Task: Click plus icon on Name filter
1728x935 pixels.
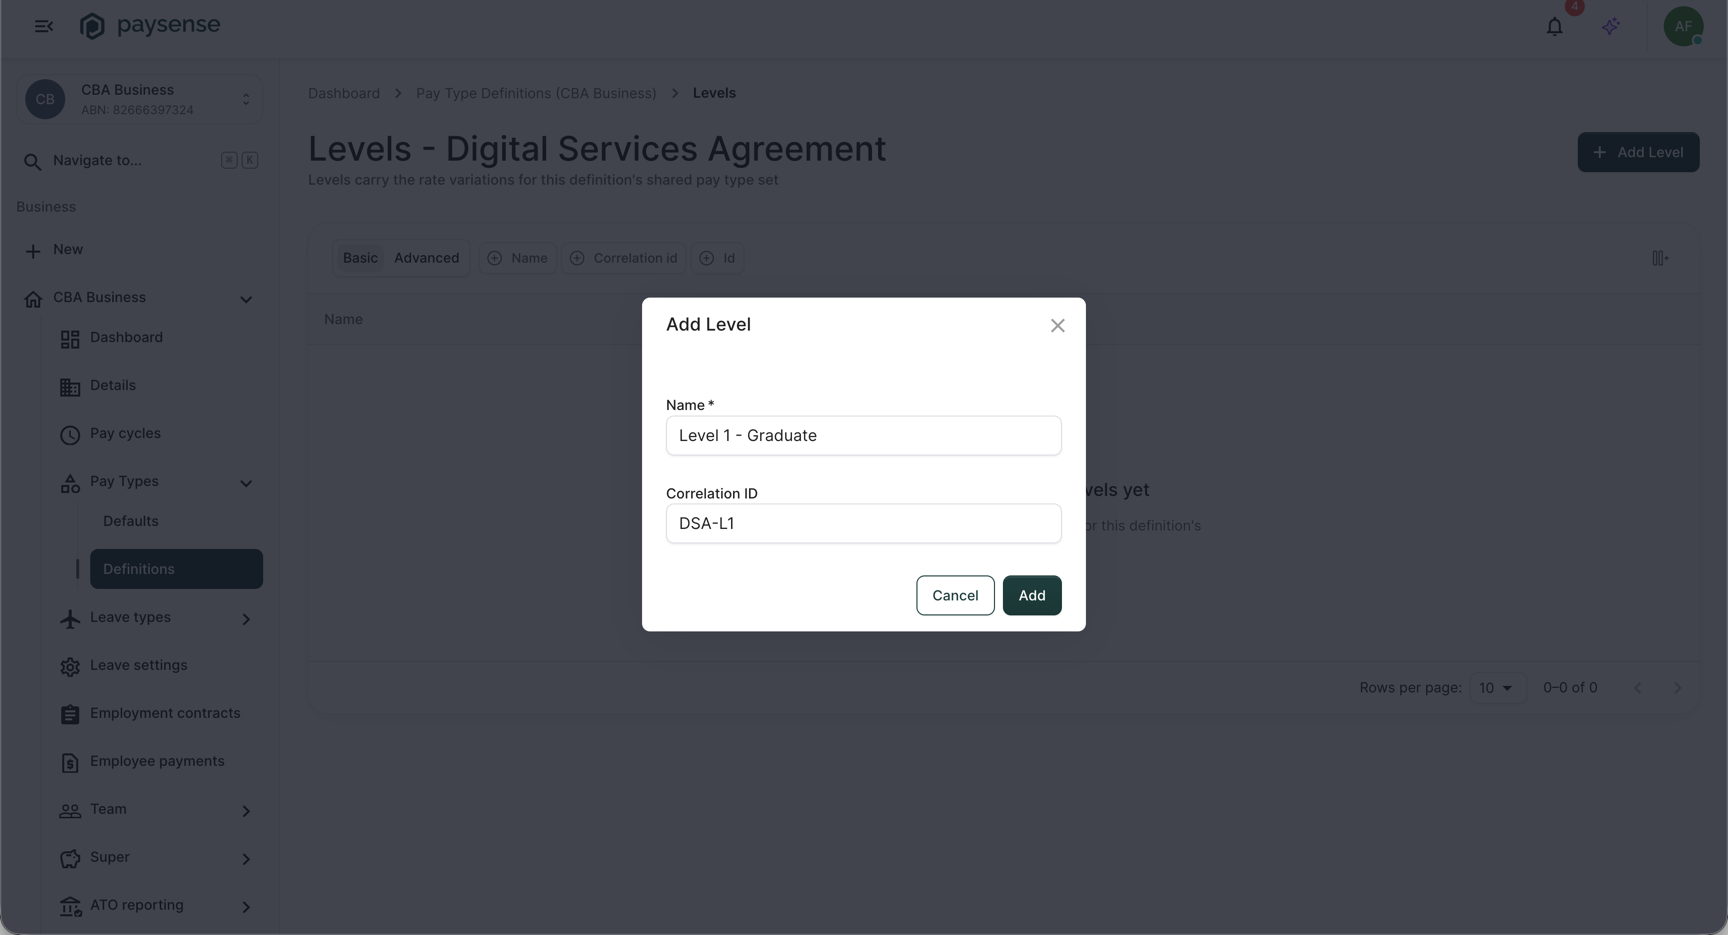Action: click(x=494, y=258)
